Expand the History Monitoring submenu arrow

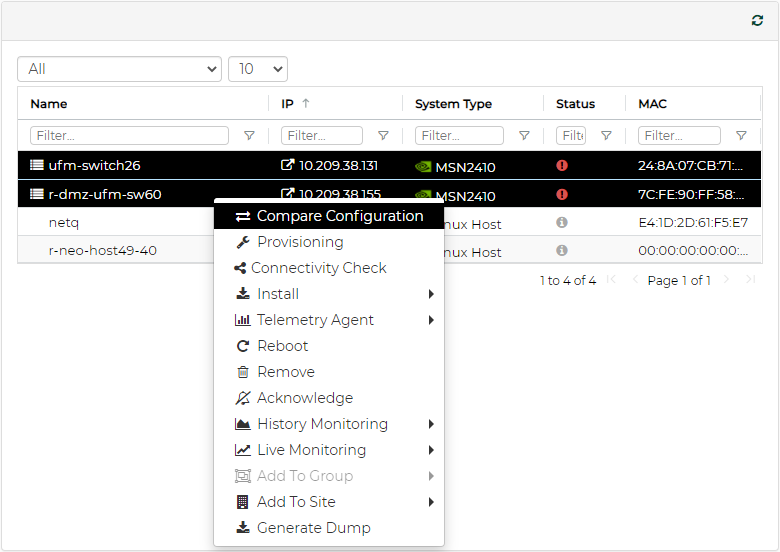431,424
